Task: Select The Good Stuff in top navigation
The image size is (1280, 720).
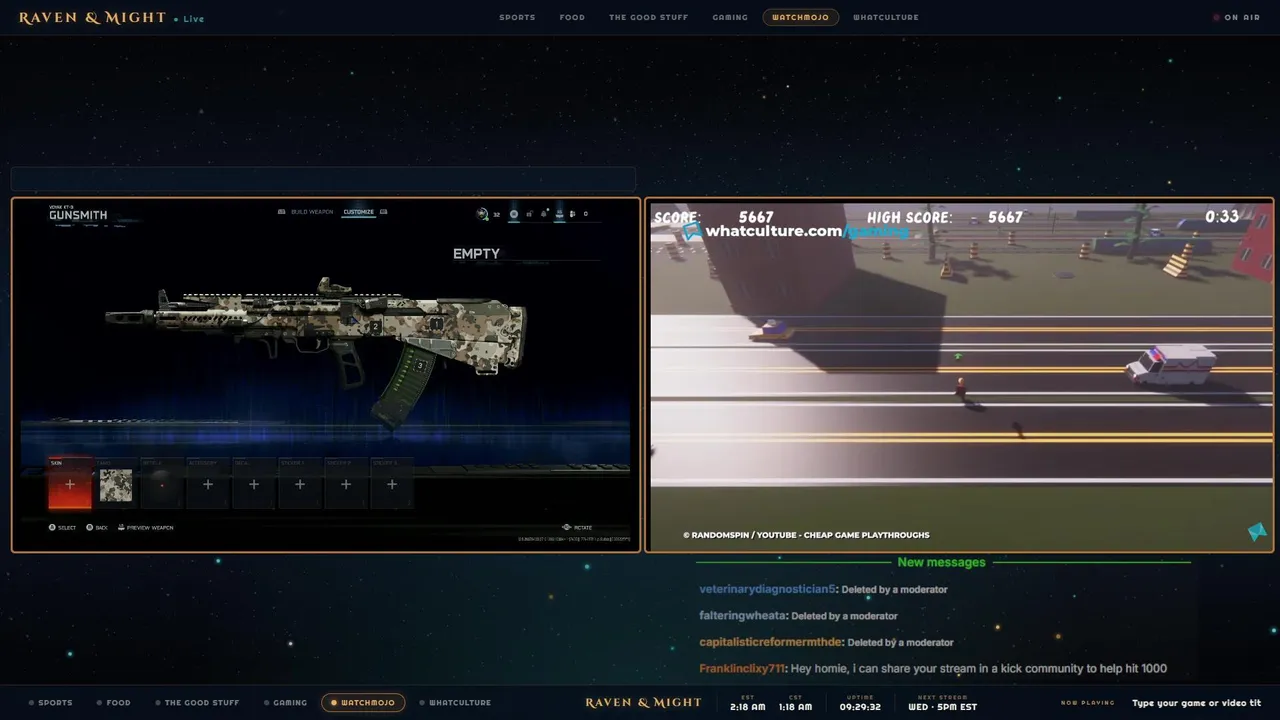Action: tap(648, 17)
